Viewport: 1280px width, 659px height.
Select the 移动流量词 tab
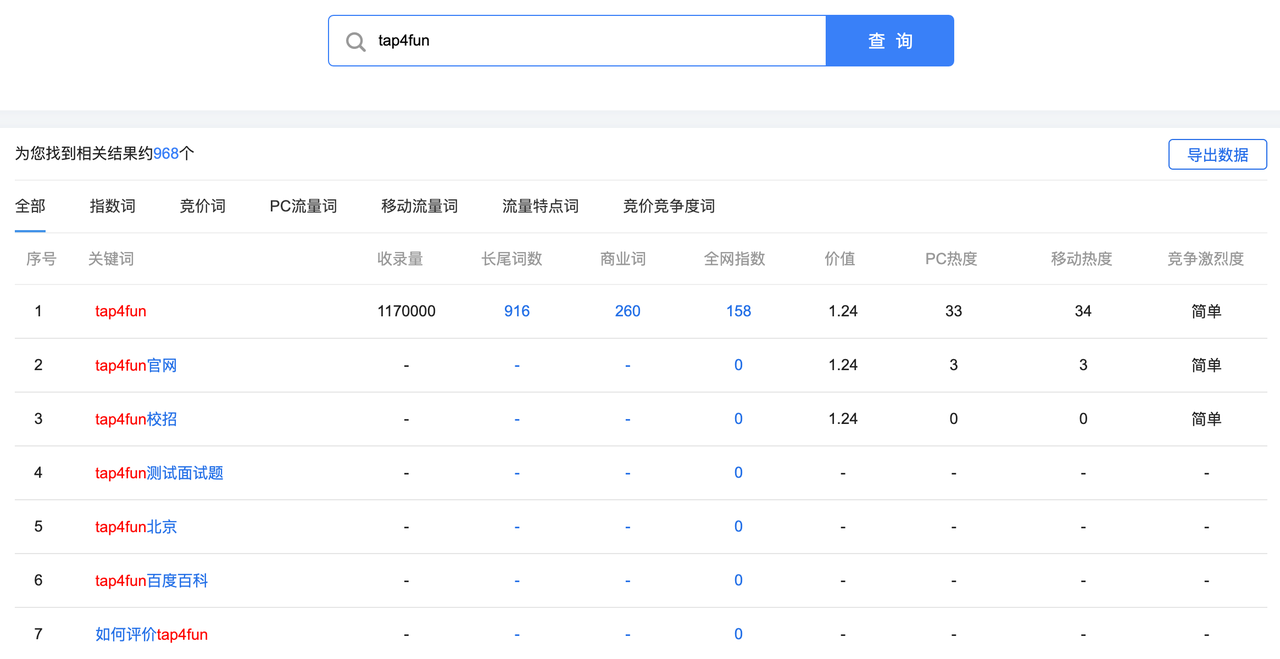[x=419, y=206]
